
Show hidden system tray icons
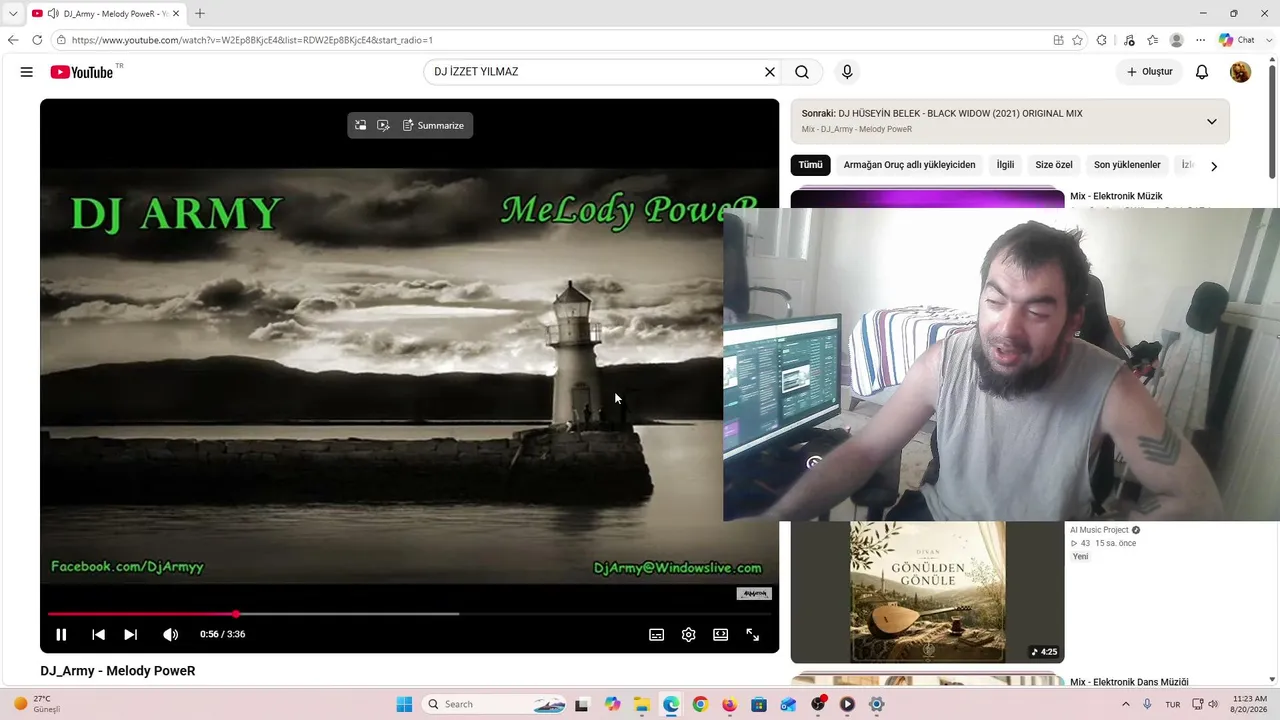point(1126,704)
